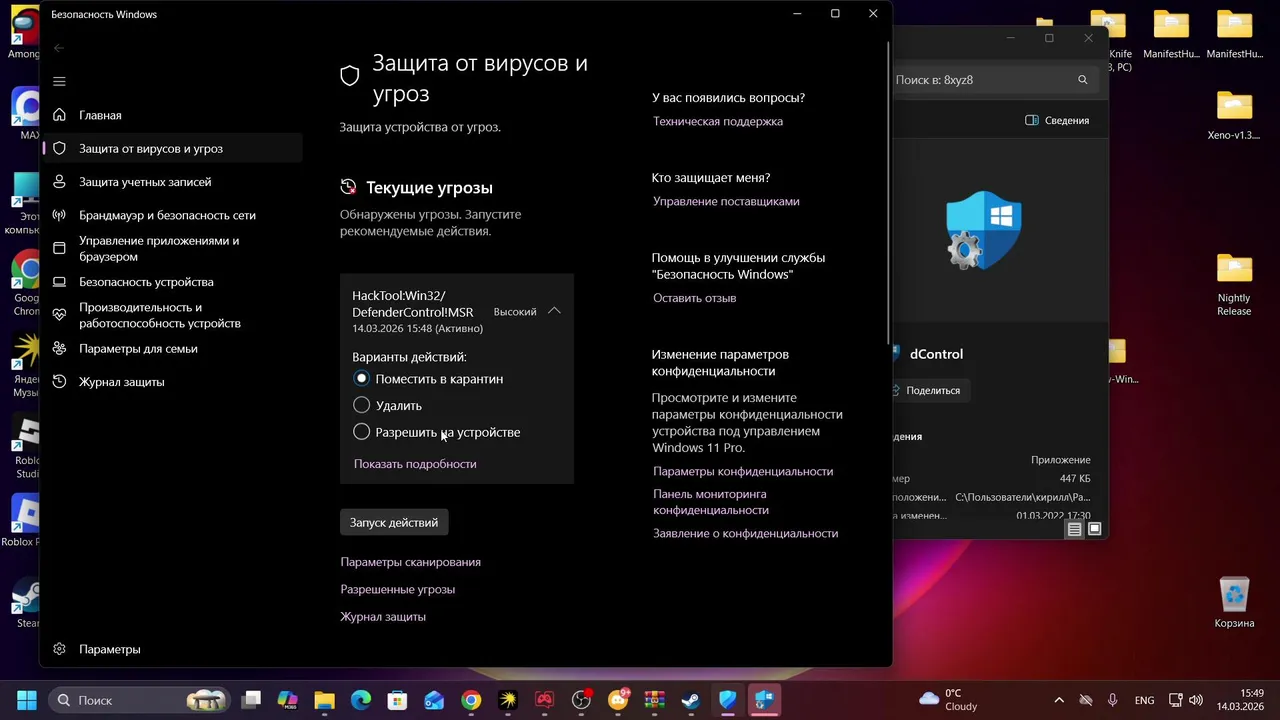Select Nightly Release folder on desktop
This screenshot has width=1280, height=720.
click(1234, 284)
